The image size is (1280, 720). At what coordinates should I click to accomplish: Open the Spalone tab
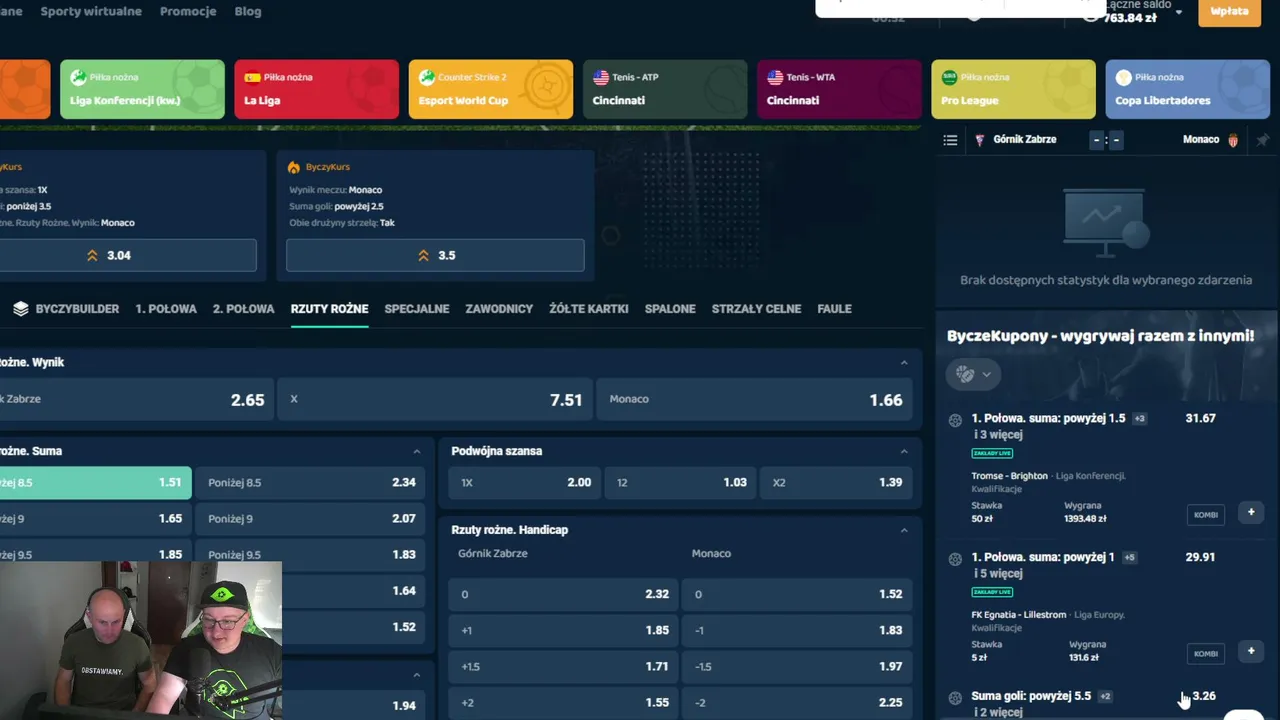670,309
